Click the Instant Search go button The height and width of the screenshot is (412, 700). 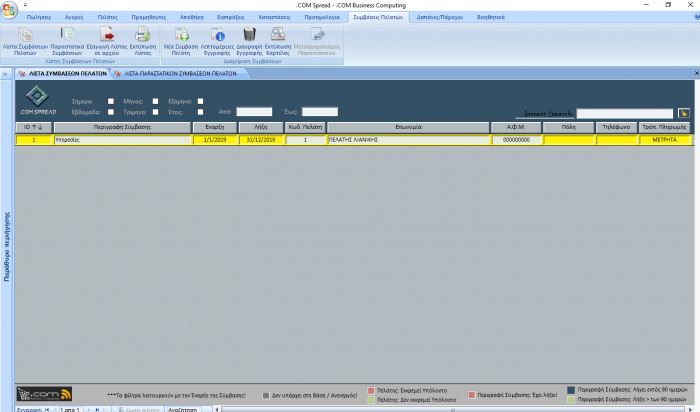pos(683,113)
